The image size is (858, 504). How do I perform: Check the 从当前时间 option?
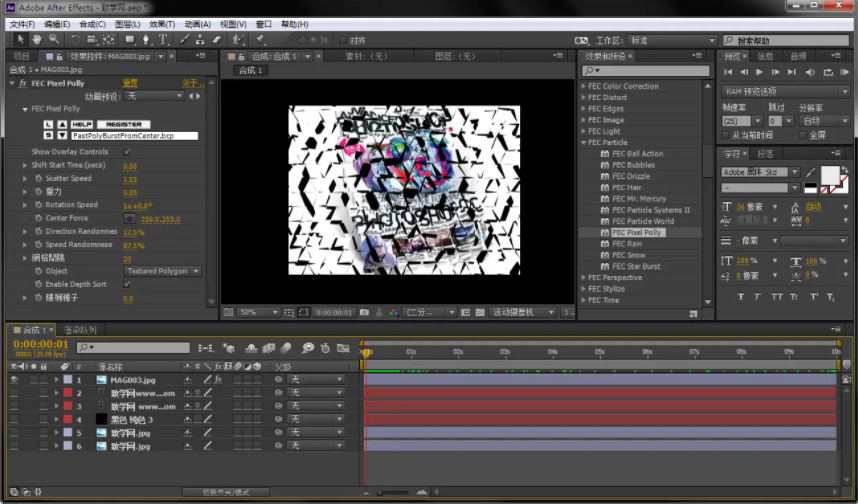(726, 135)
